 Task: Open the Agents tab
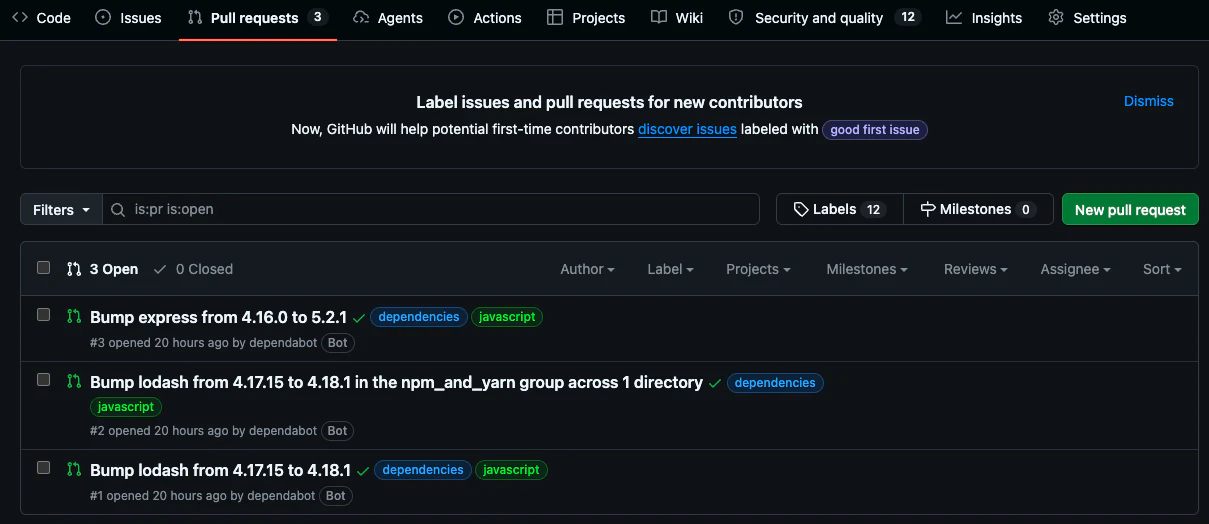(388, 18)
